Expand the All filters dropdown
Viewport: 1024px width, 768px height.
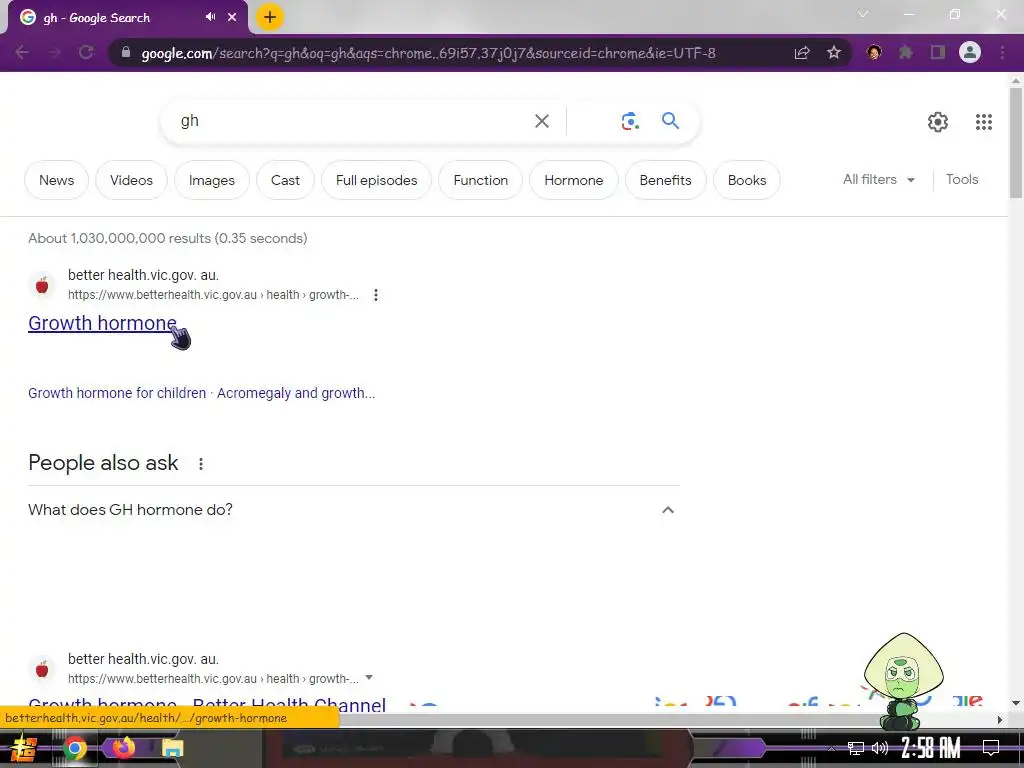(879, 180)
